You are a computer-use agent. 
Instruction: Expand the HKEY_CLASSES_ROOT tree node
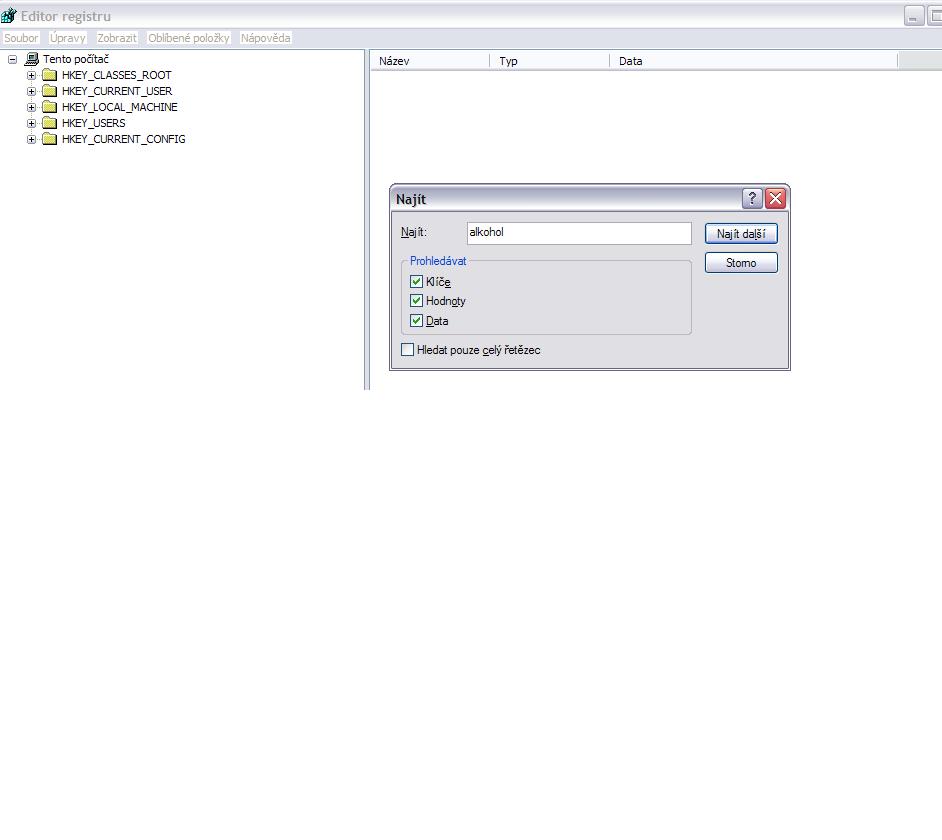pos(31,75)
